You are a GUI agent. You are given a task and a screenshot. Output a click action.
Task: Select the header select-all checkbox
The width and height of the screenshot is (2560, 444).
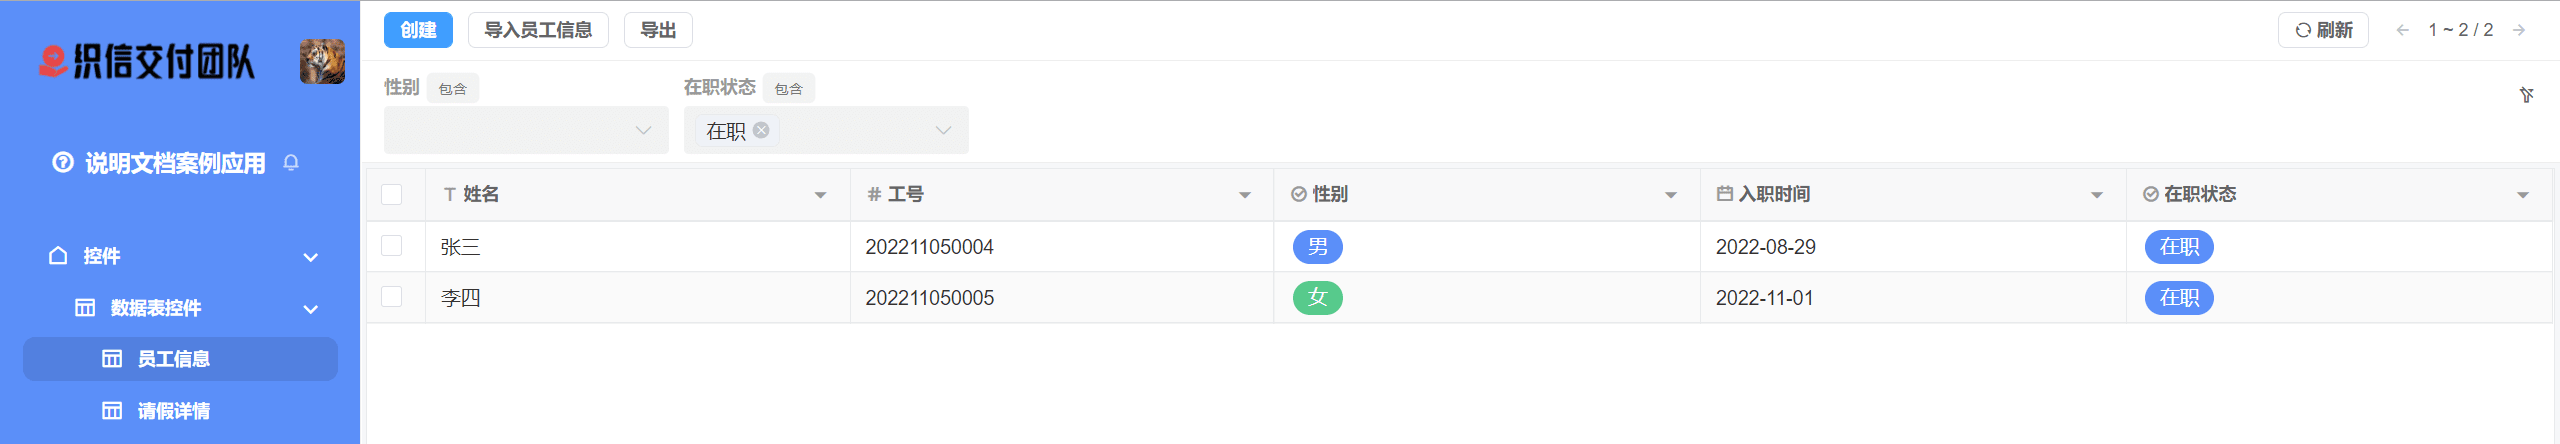coord(392,194)
